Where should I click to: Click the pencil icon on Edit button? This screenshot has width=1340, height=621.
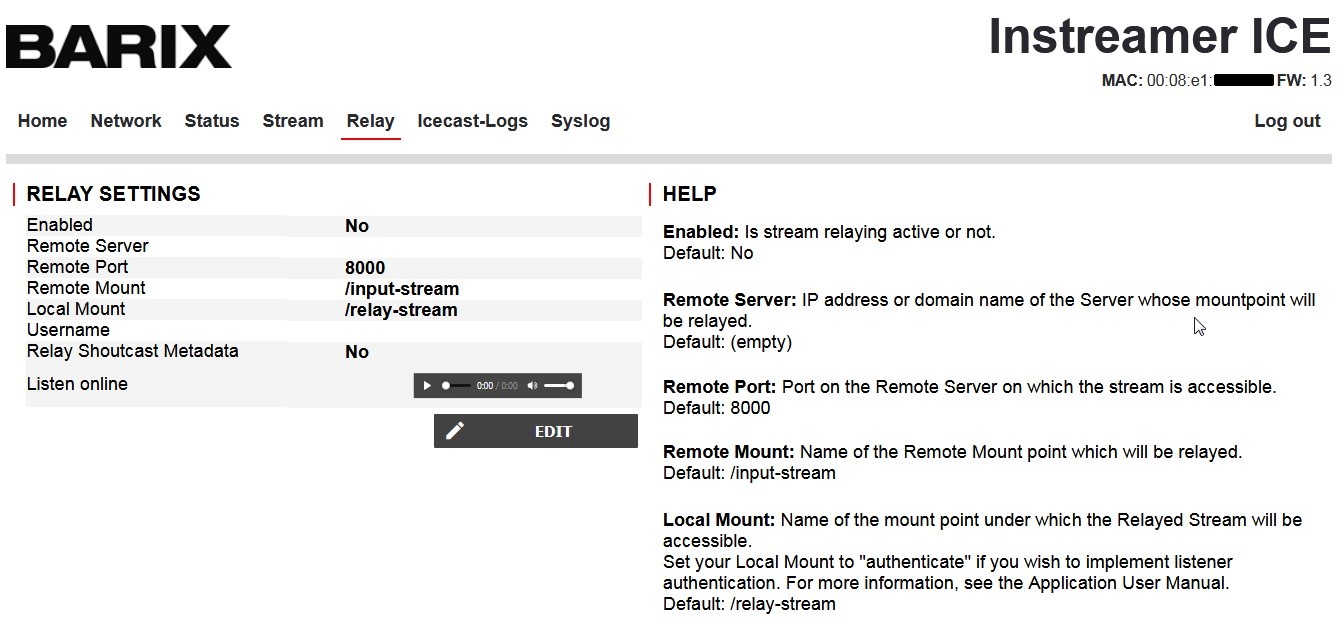(455, 431)
